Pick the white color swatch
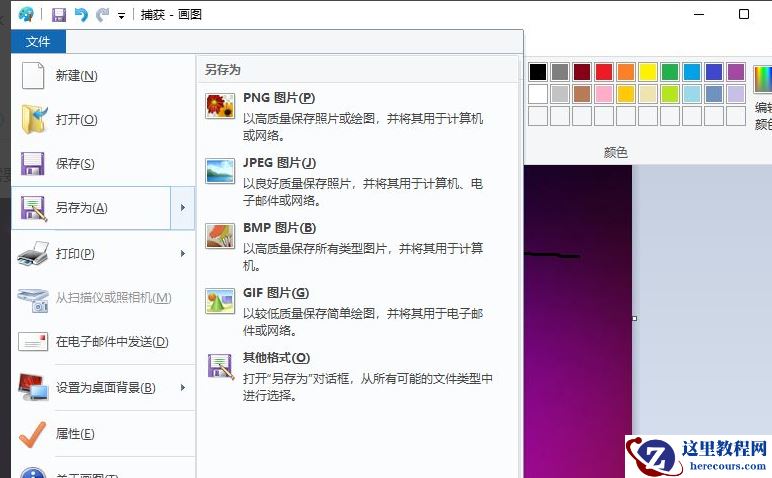 tap(538, 94)
